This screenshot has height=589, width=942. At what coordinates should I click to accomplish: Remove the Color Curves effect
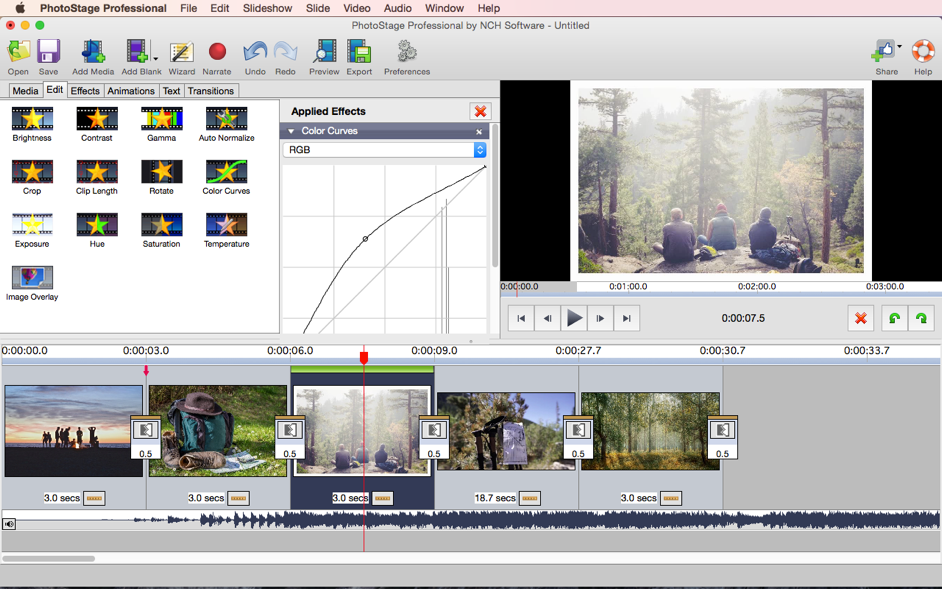(x=479, y=132)
